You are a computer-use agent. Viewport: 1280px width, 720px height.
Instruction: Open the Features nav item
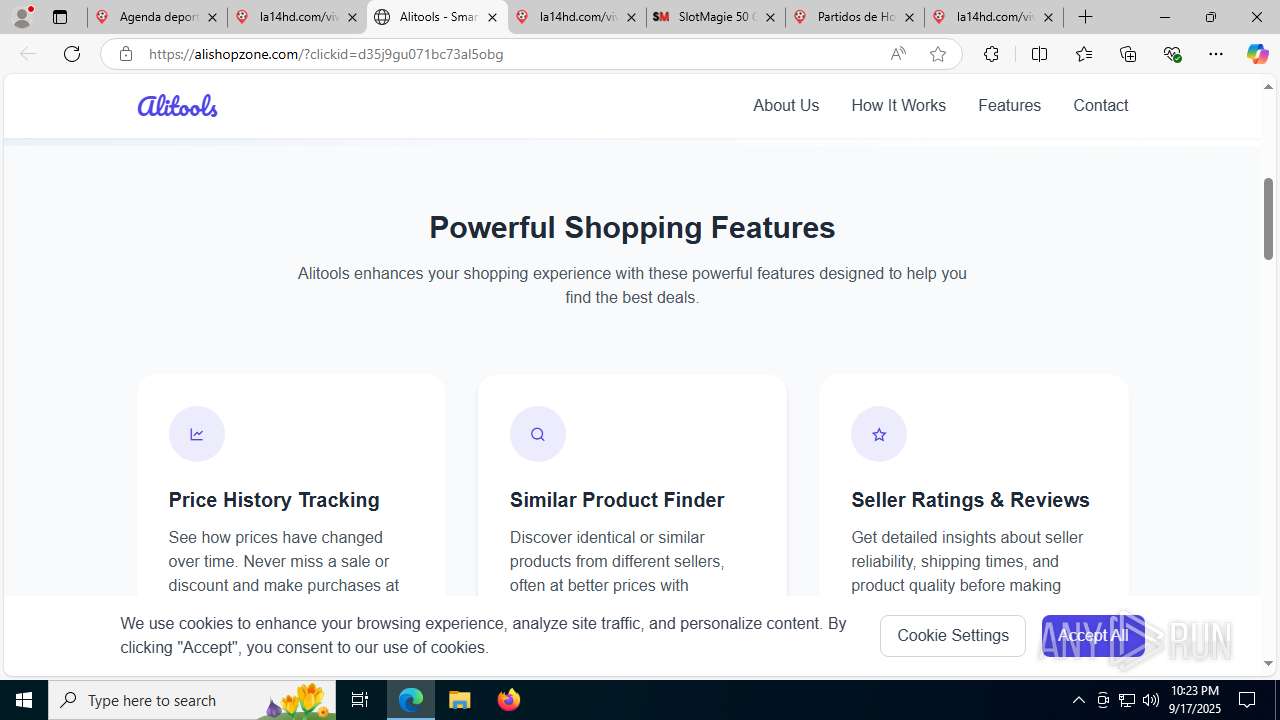click(1009, 105)
